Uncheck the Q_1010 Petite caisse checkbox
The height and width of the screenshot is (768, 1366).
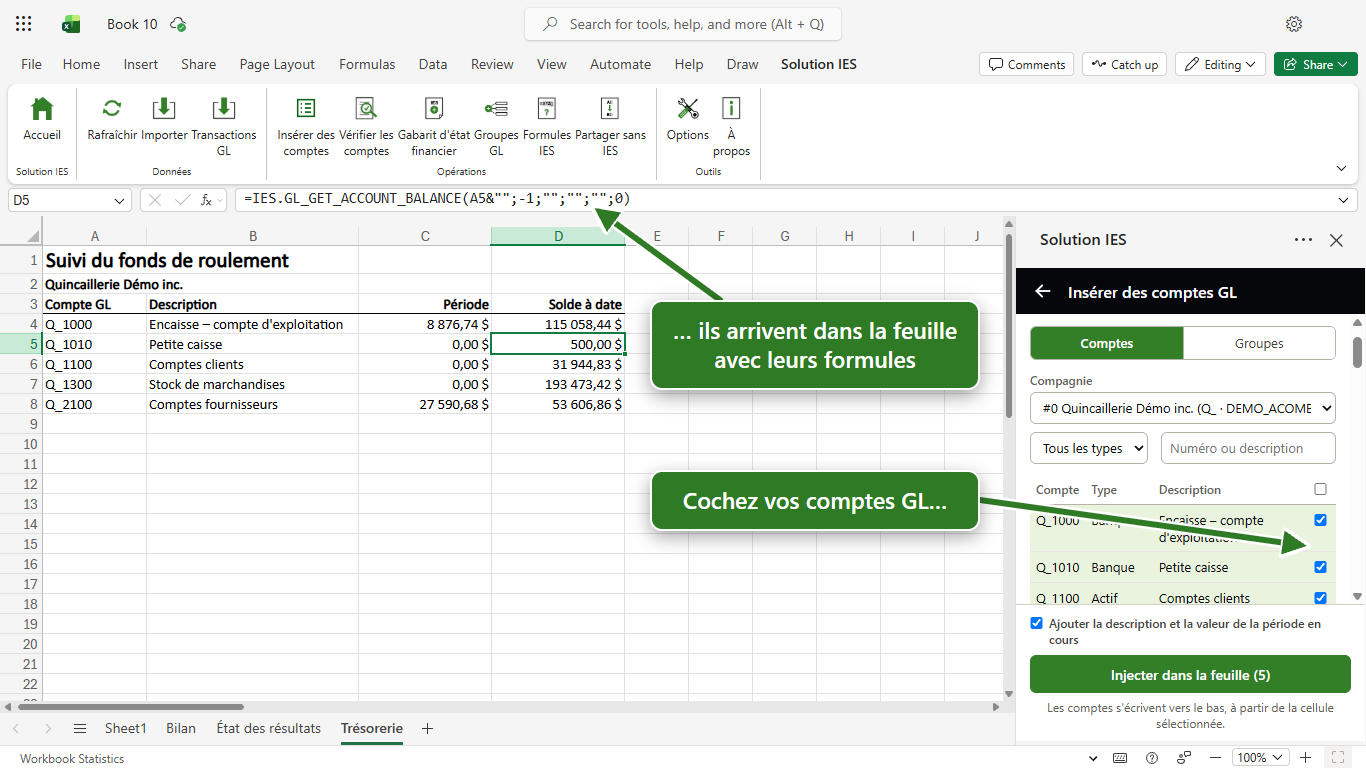[x=1320, y=567]
